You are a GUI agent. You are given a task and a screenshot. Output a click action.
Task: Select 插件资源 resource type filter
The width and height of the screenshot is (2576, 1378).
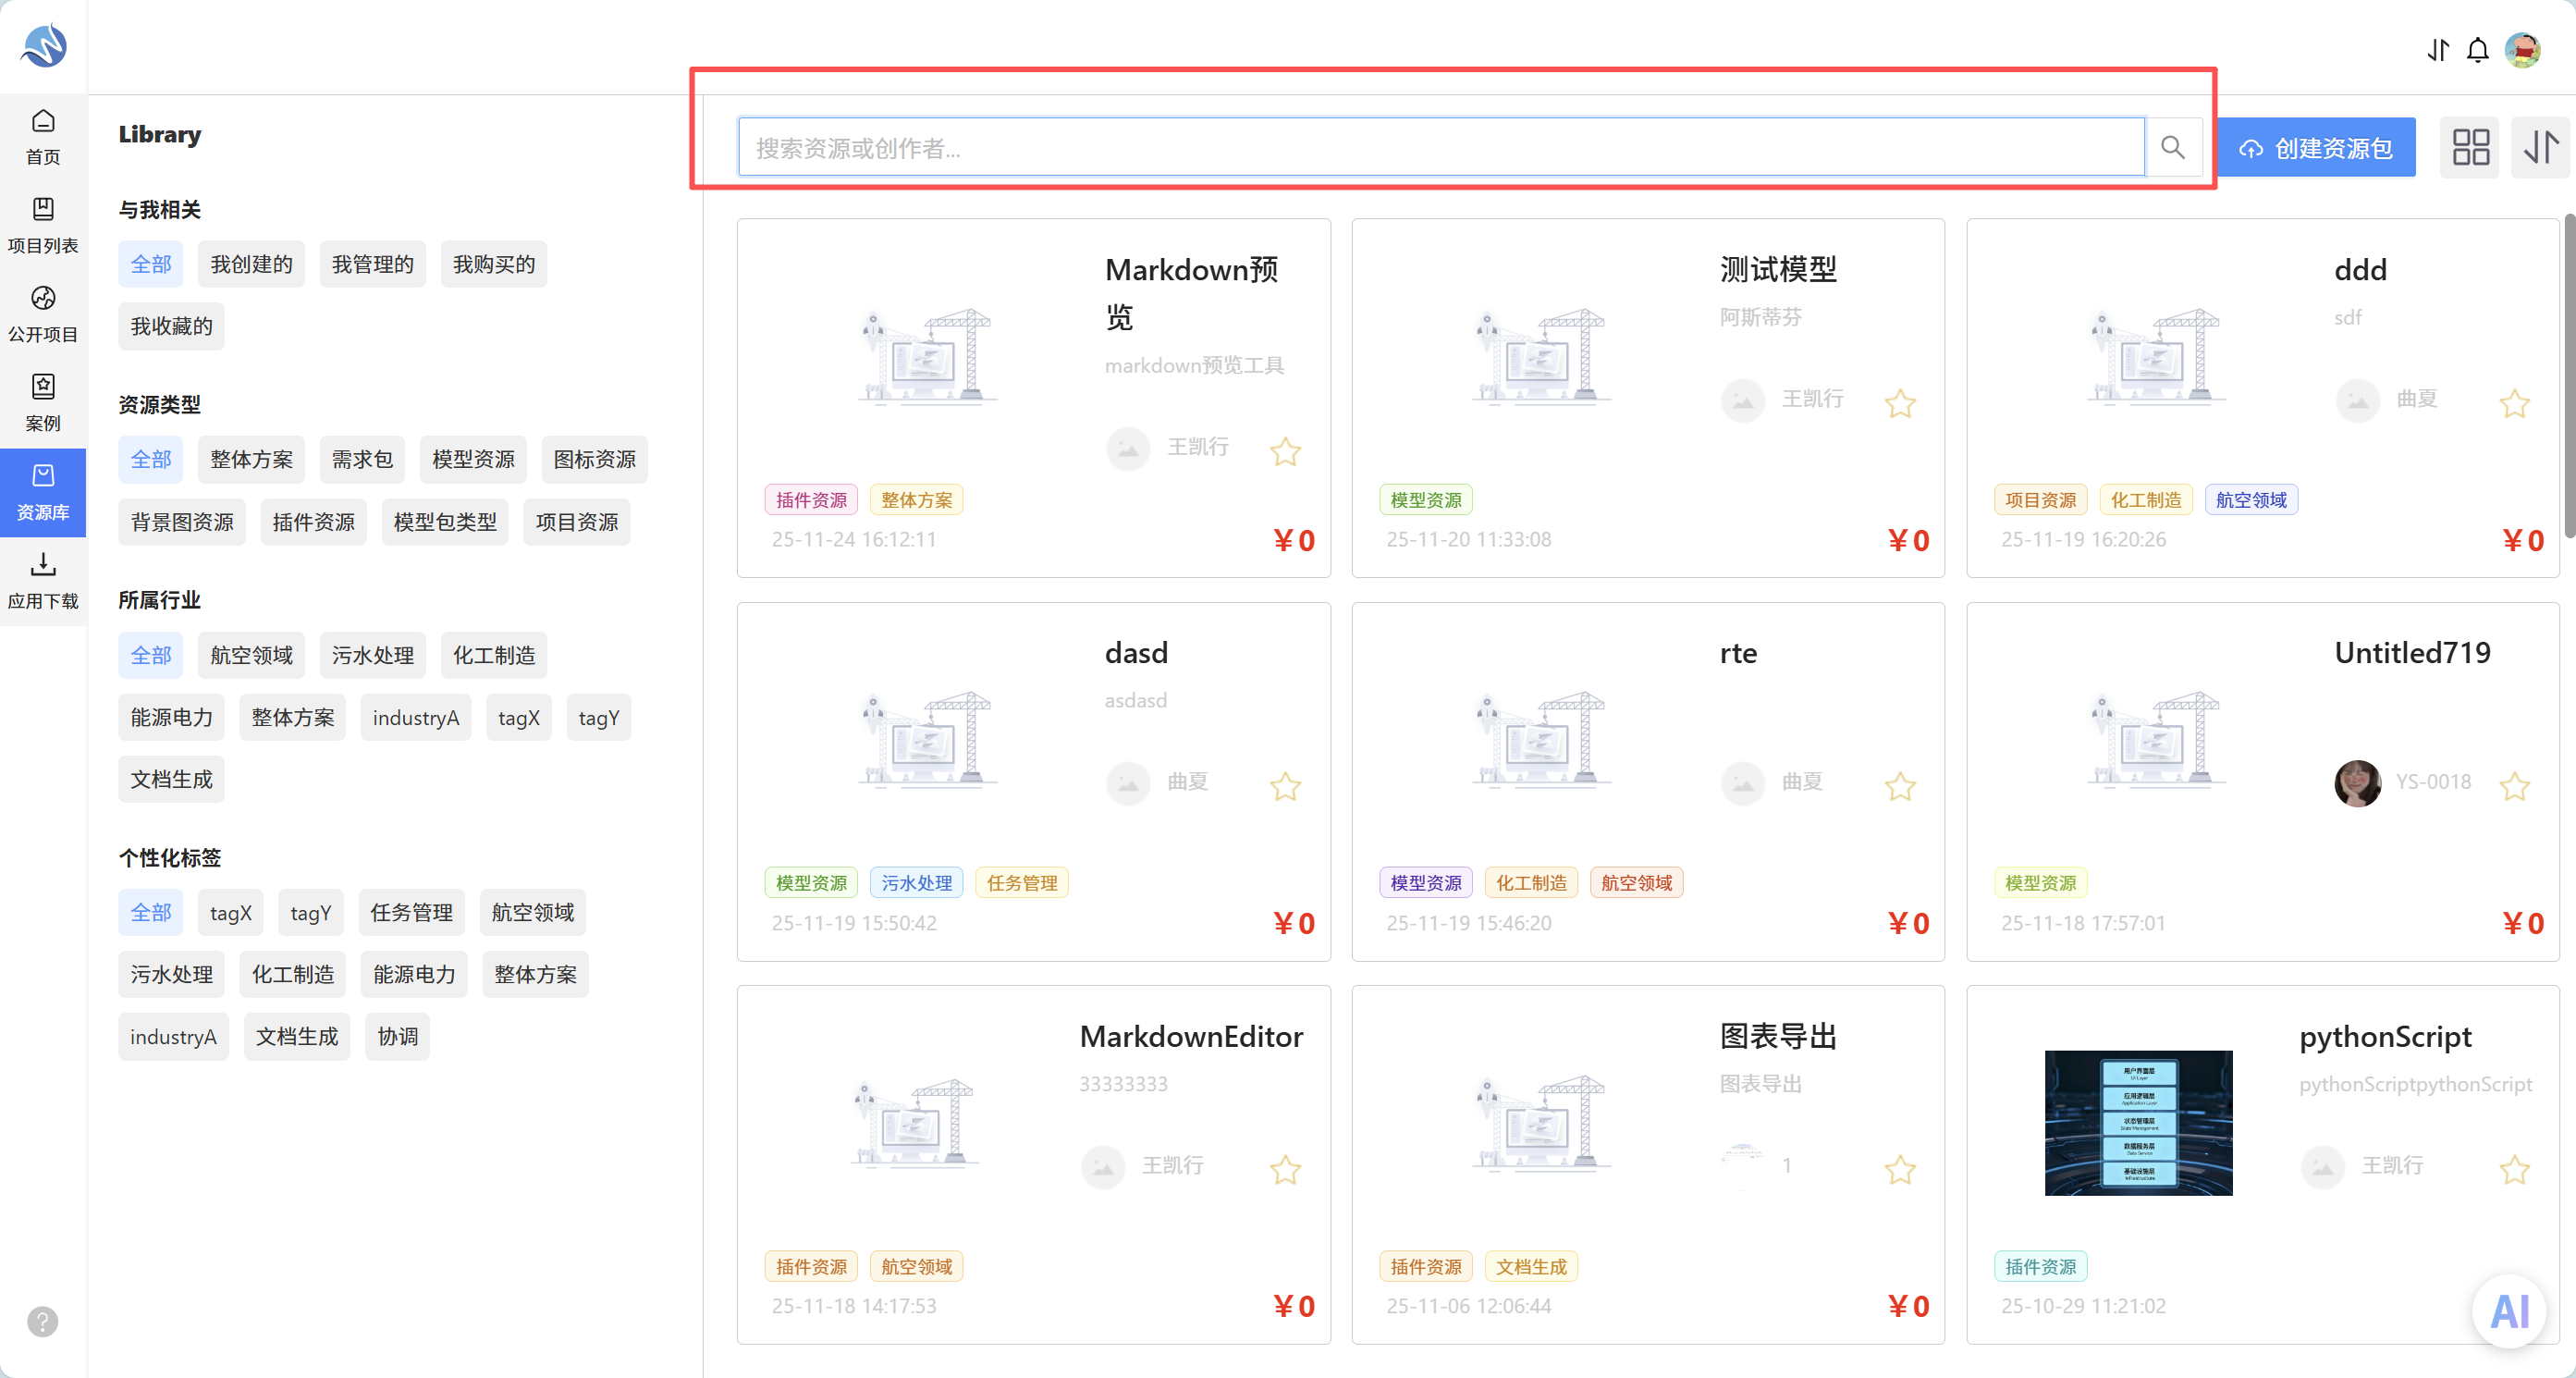313,522
